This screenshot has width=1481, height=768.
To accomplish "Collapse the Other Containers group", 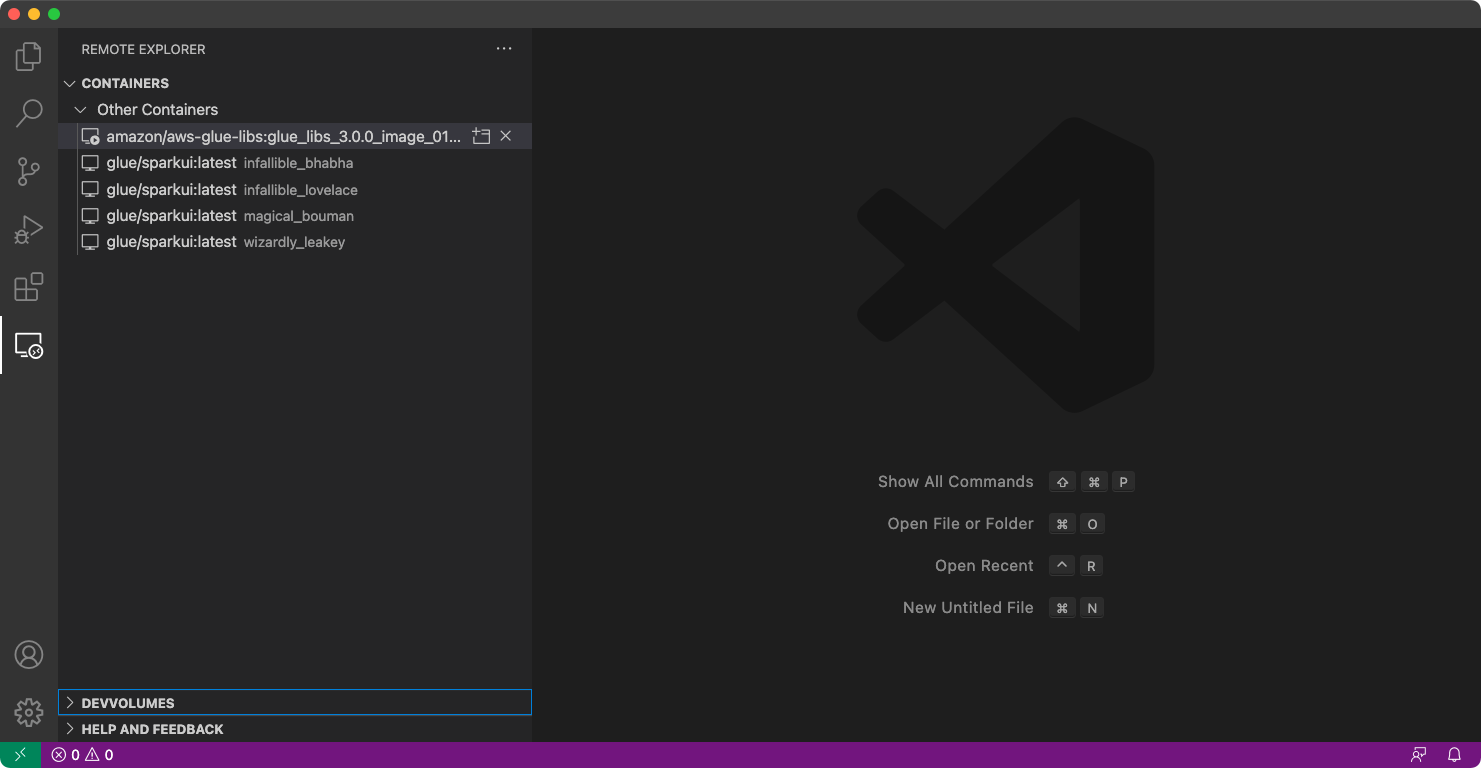I will [x=81, y=110].
